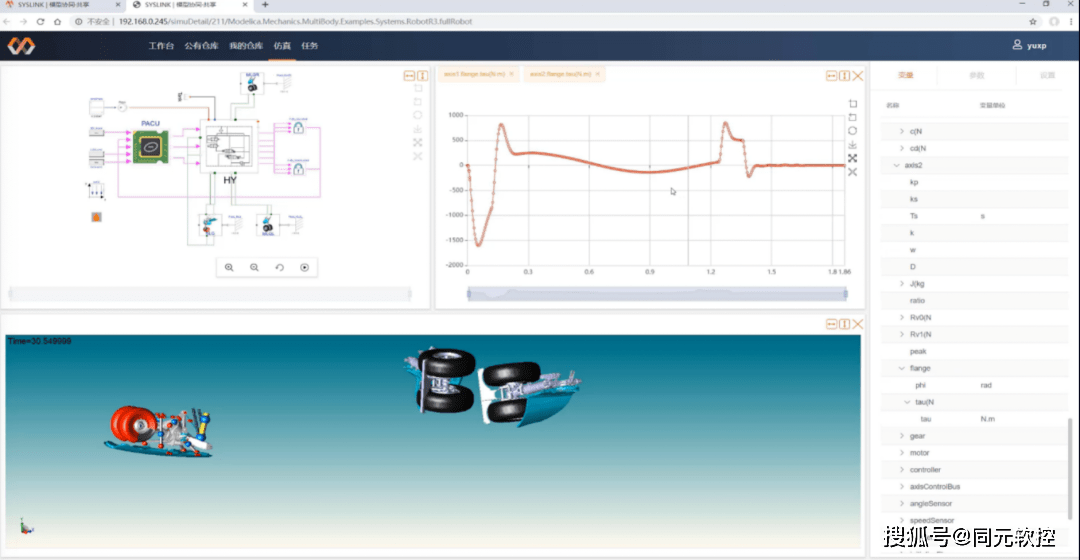Remove the axis2.flange.tau chart tab
1080x560 pixels.
pos(598,74)
